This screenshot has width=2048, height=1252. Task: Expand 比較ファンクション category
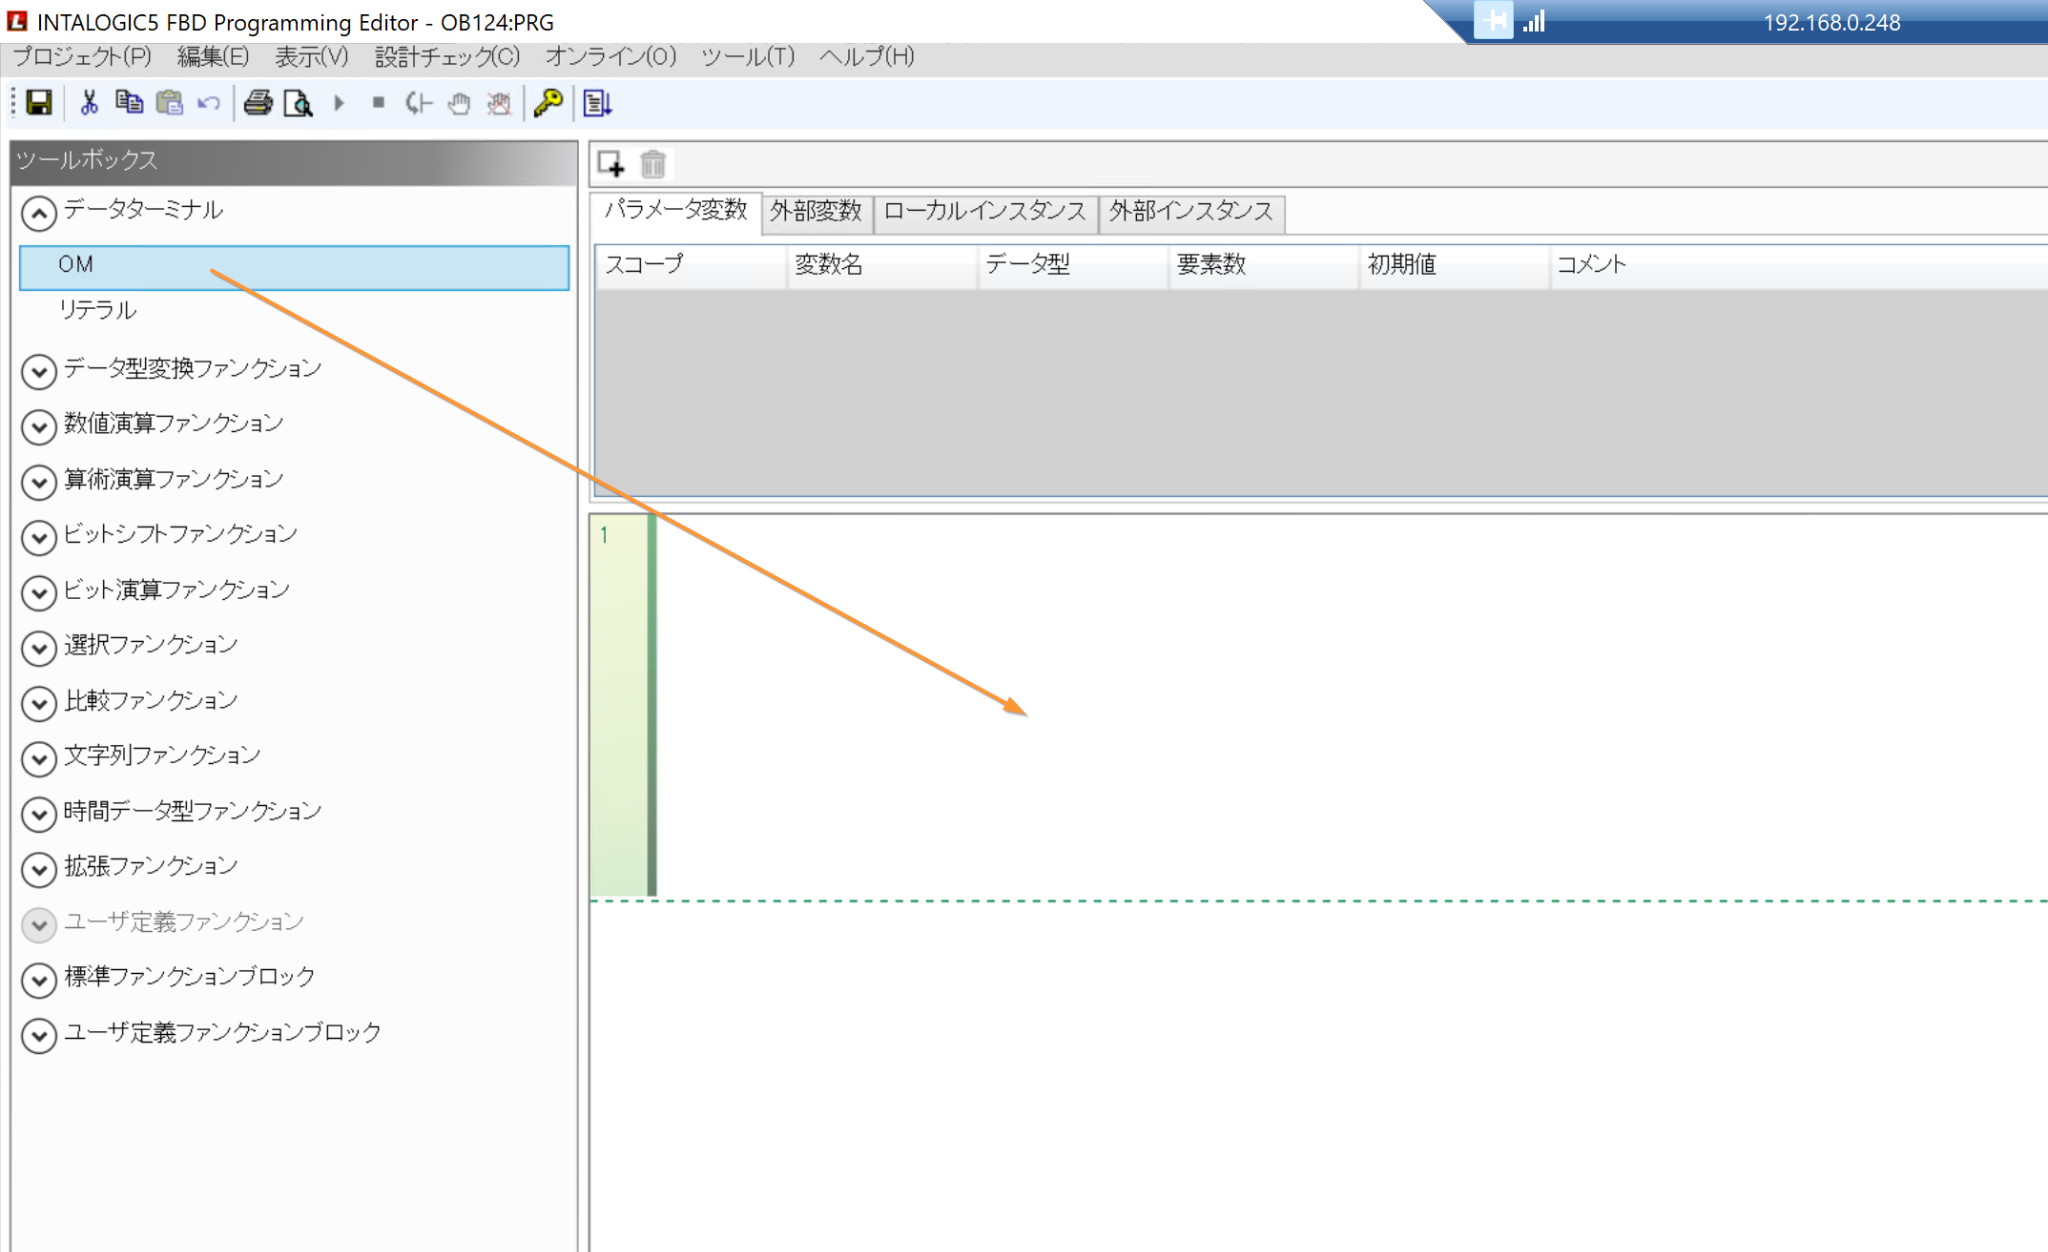38,703
